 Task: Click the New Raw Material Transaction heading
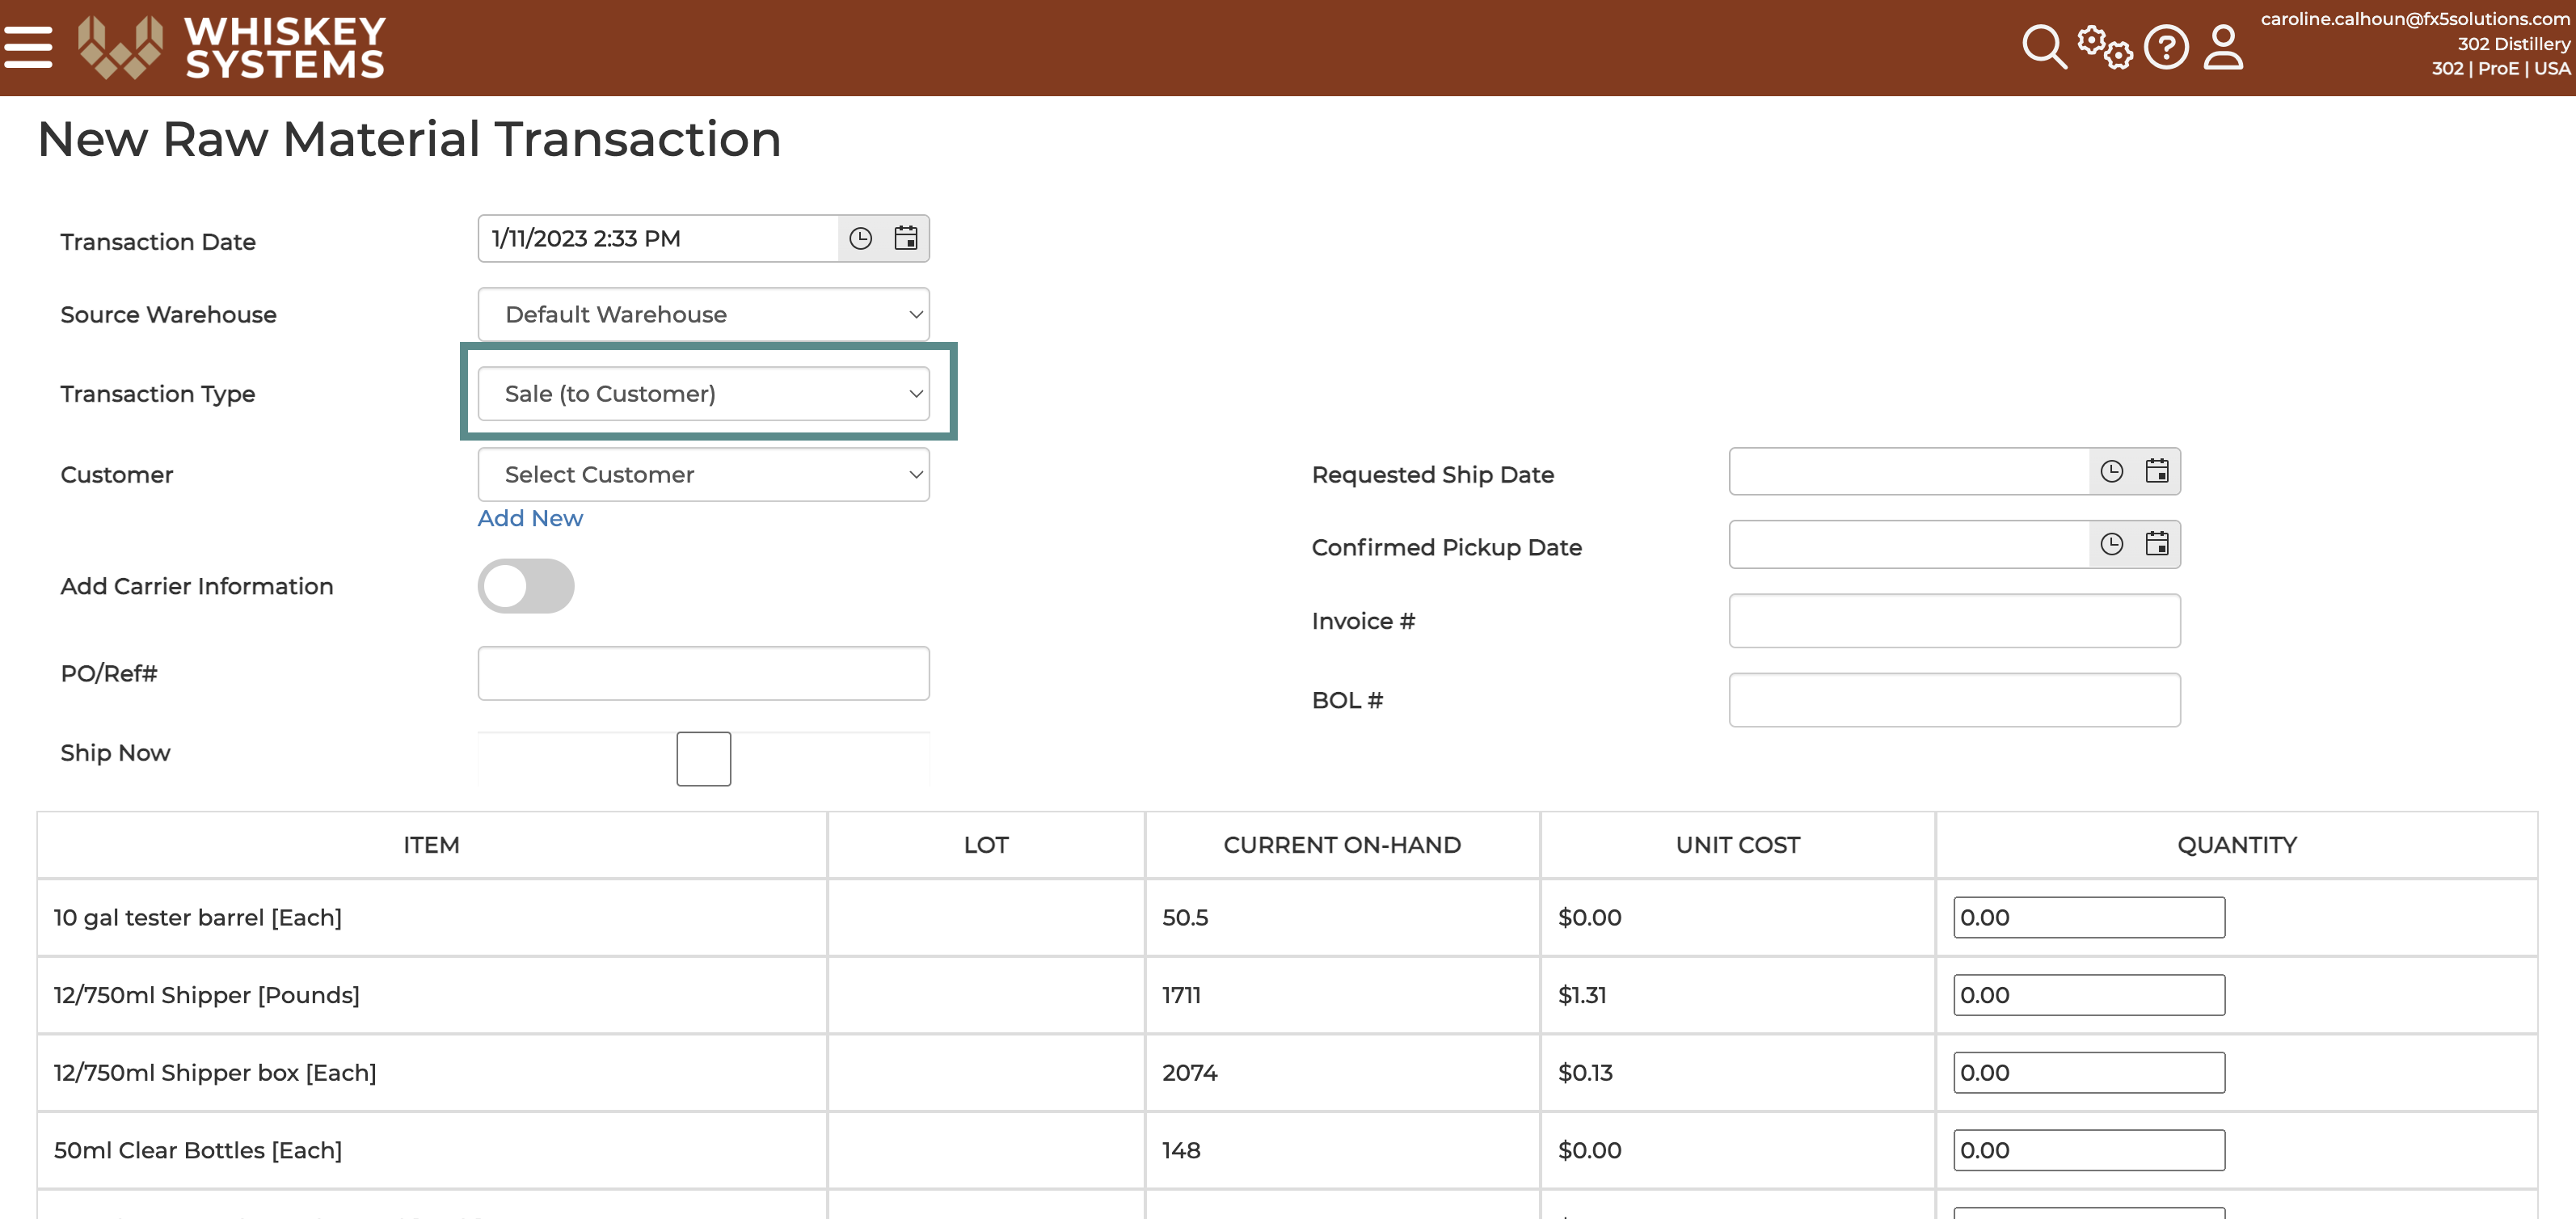pos(409,138)
